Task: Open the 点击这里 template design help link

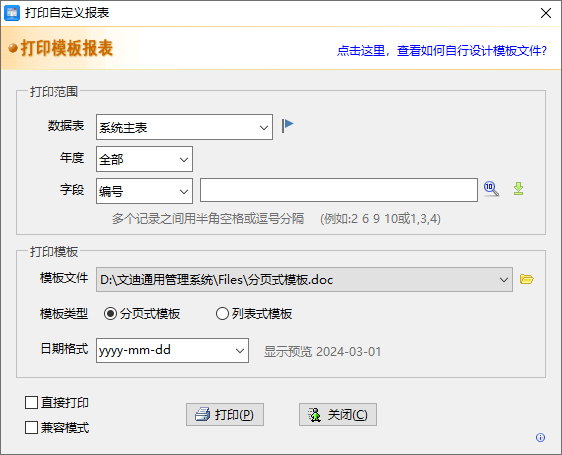Action: 442,51
